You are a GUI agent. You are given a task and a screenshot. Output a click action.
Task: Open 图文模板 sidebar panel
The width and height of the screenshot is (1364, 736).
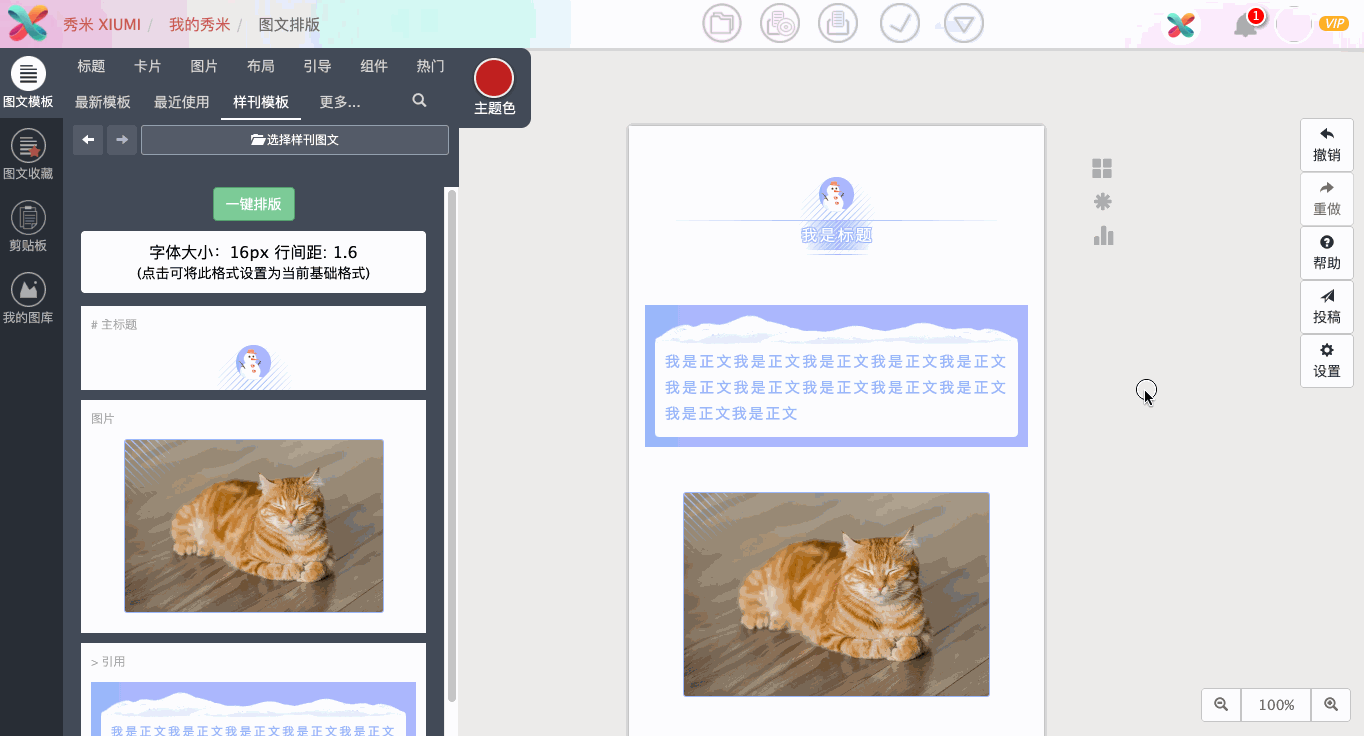[x=28, y=83]
